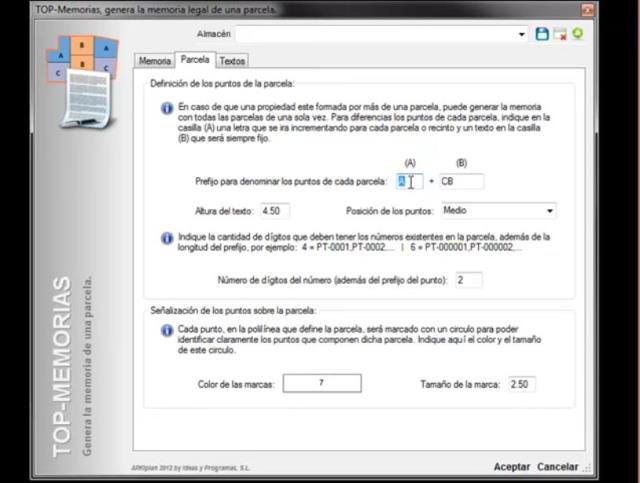Image resolution: width=640 pixels, height=483 pixels.
Task: Click the info icon about circle markers
Action: pos(167,330)
